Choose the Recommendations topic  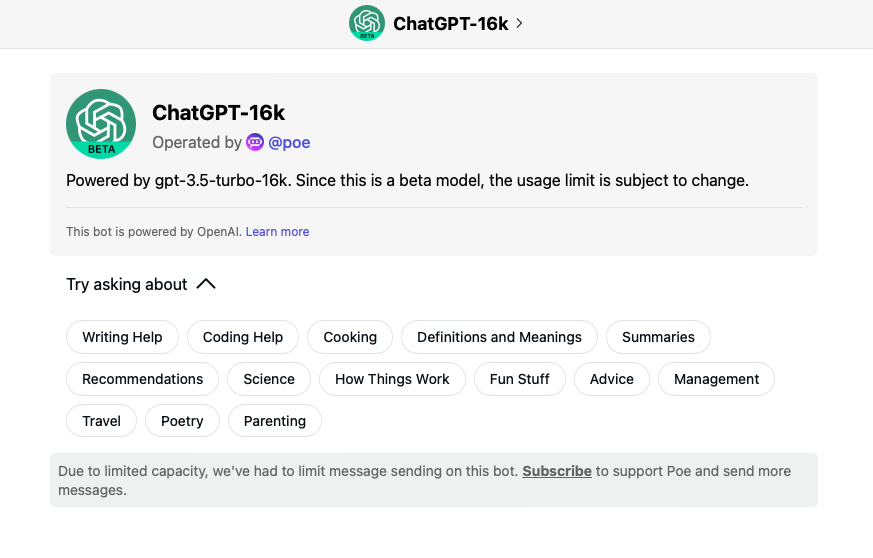click(x=142, y=379)
